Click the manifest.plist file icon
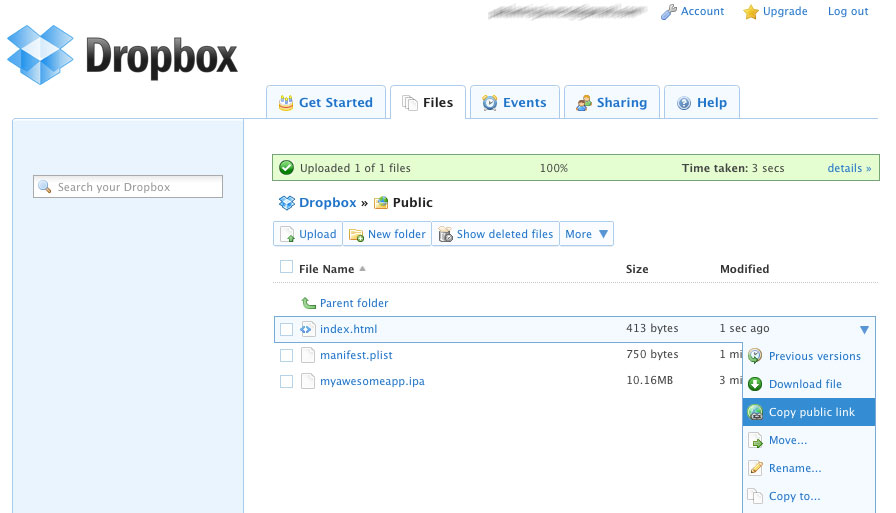Viewport: 896px width, 513px height. 307,355
